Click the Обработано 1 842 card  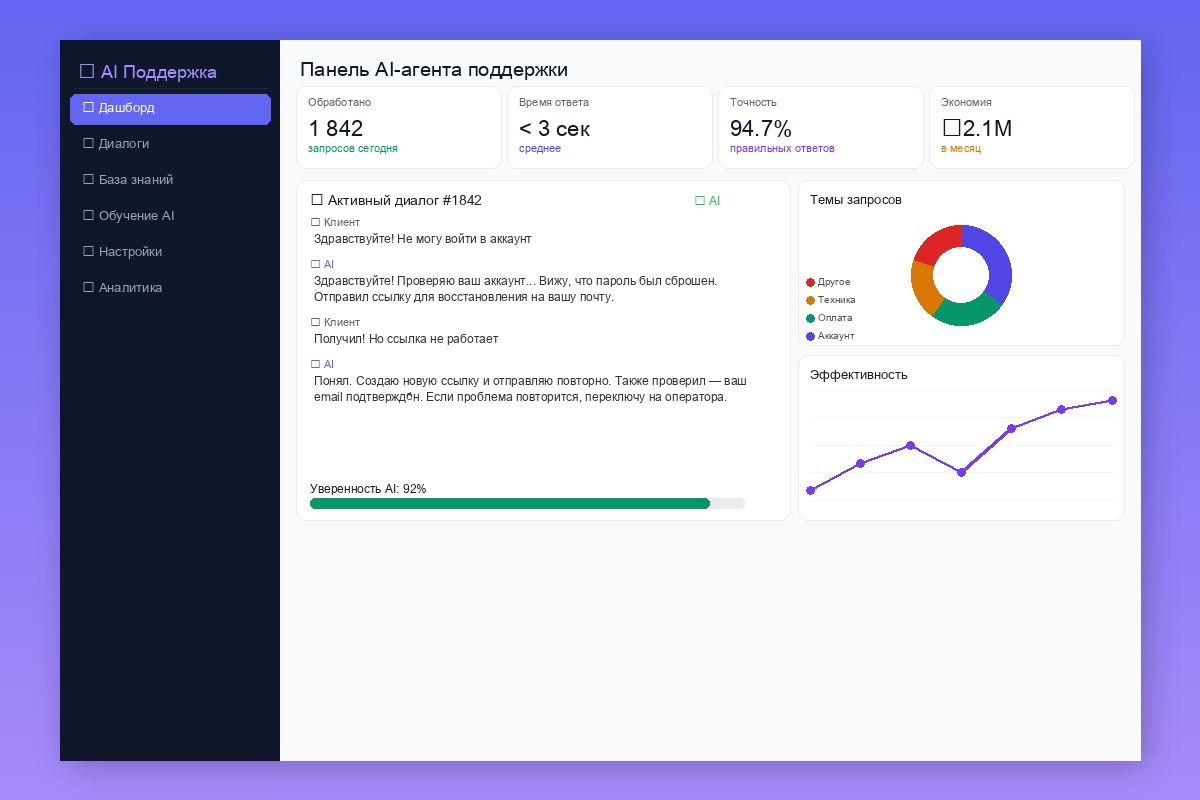click(x=399, y=127)
